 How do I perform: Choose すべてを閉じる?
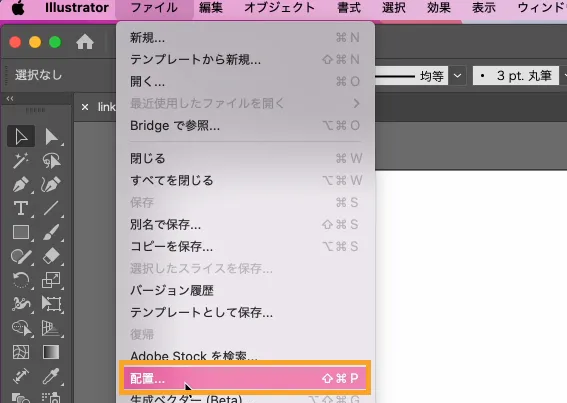pyautogui.click(x=245, y=180)
